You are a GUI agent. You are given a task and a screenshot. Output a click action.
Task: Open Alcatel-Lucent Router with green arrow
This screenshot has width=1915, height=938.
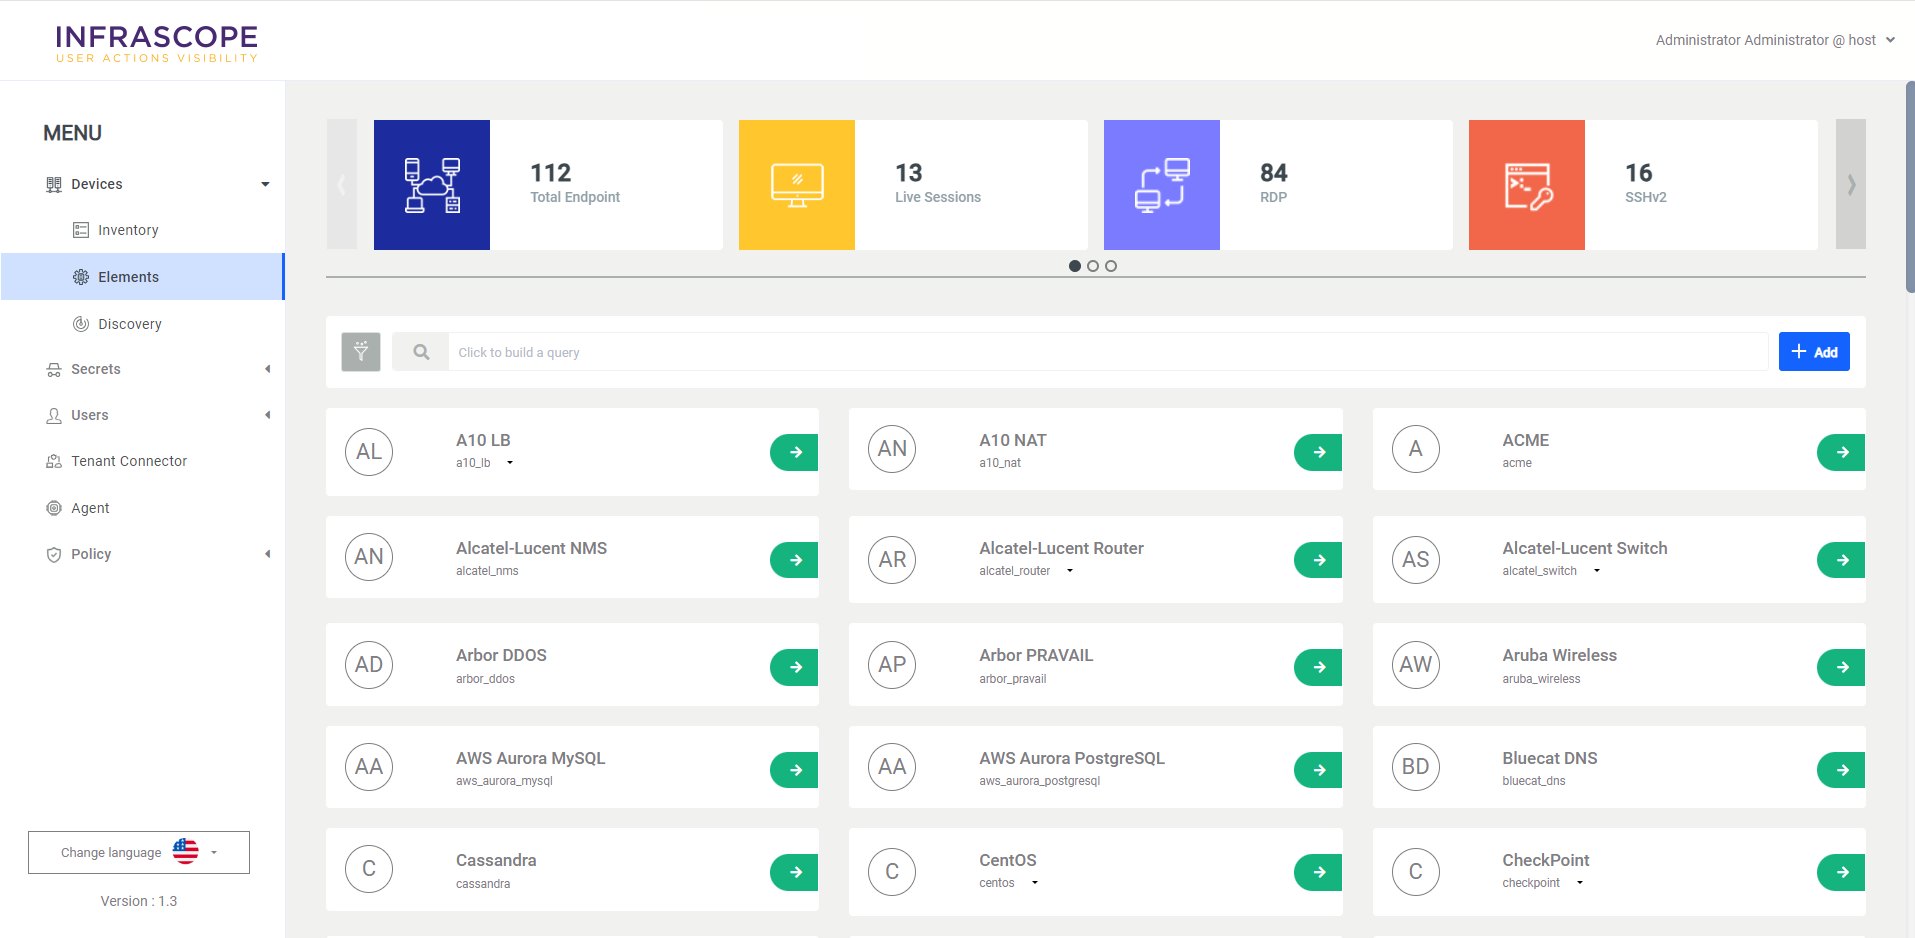click(1319, 560)
